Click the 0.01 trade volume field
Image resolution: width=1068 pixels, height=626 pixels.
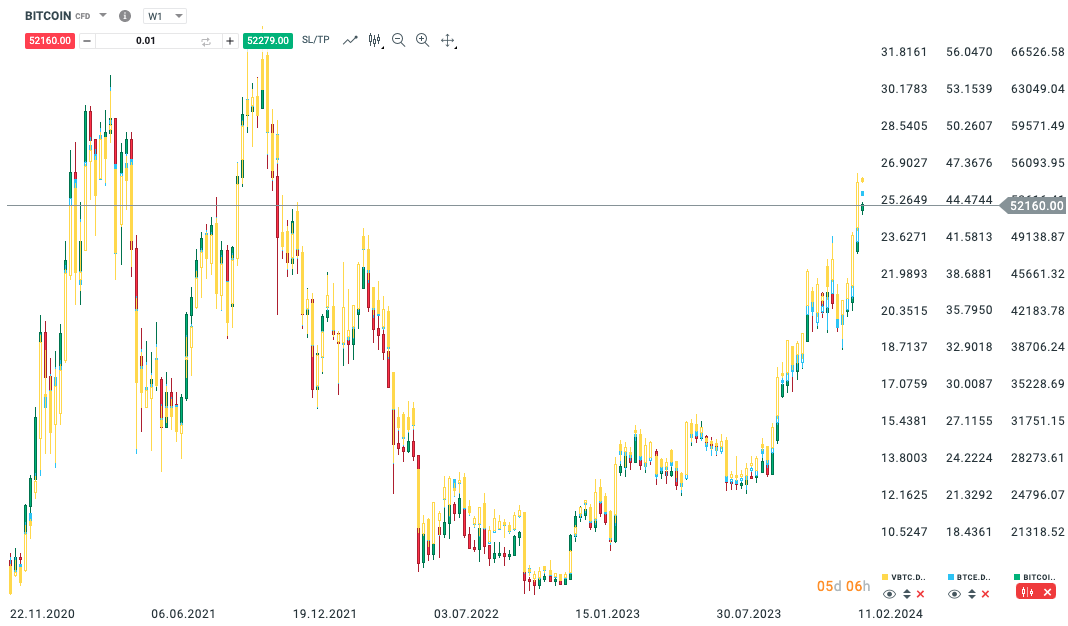pos(146,41)
